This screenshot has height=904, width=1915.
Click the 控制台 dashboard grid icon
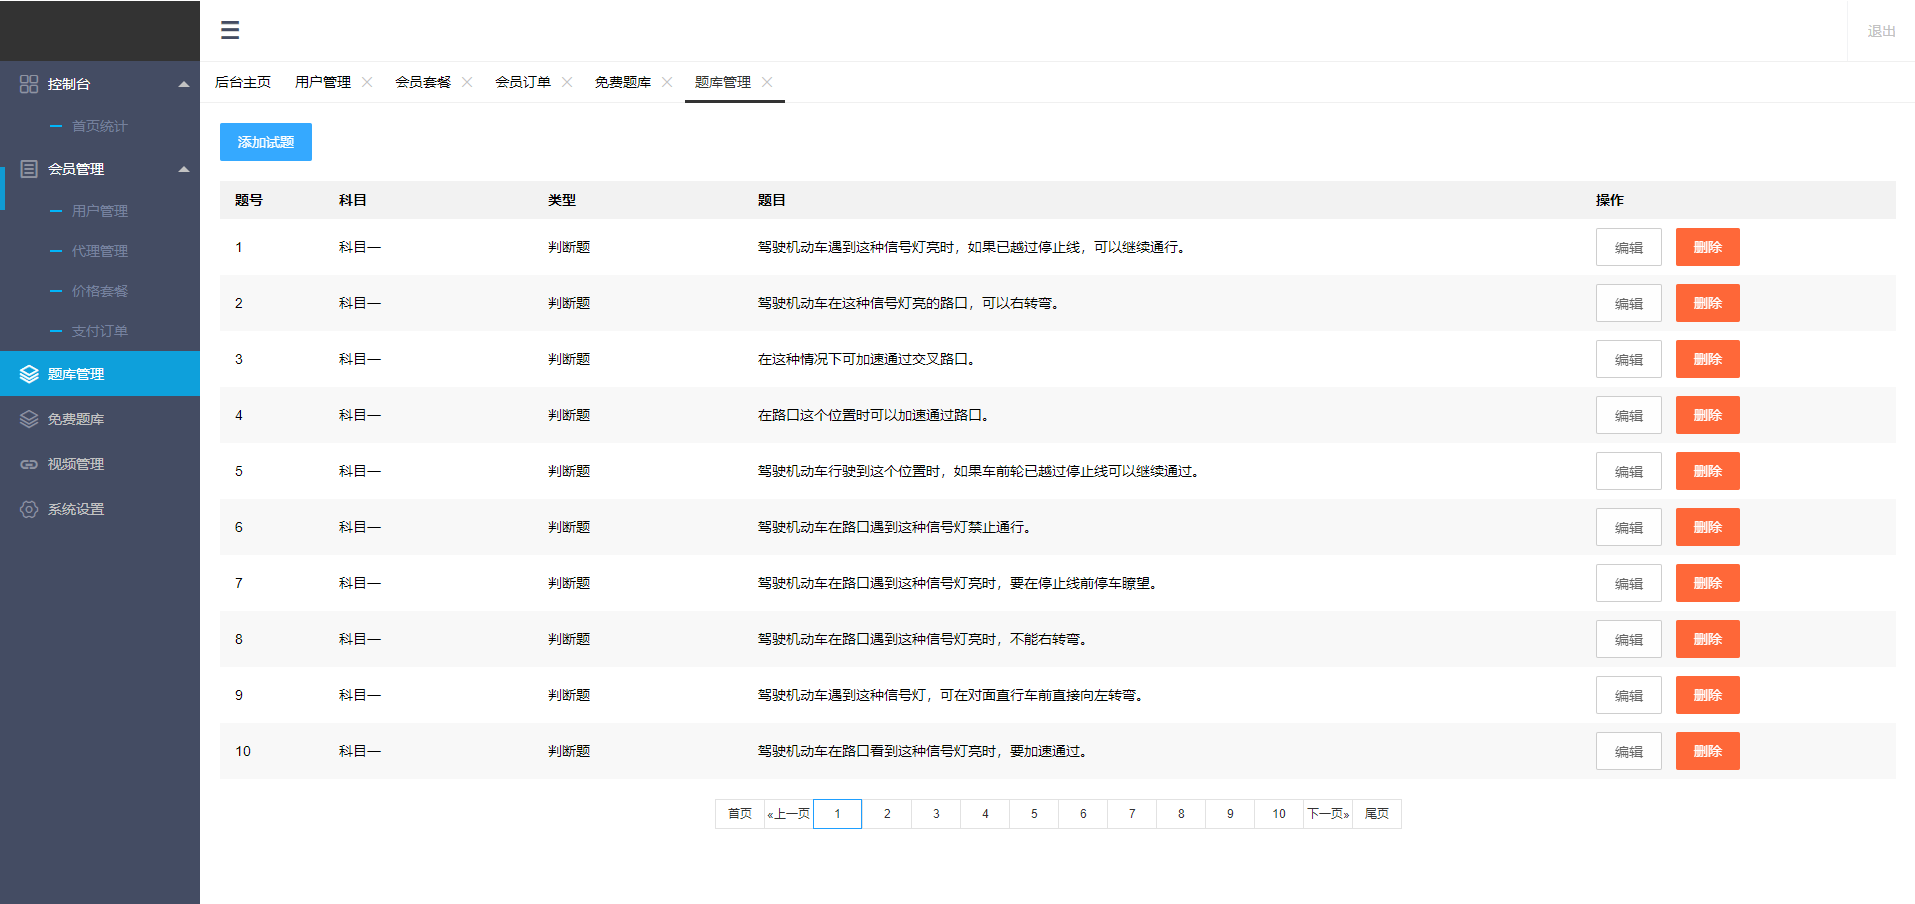(x=29, y=84)
